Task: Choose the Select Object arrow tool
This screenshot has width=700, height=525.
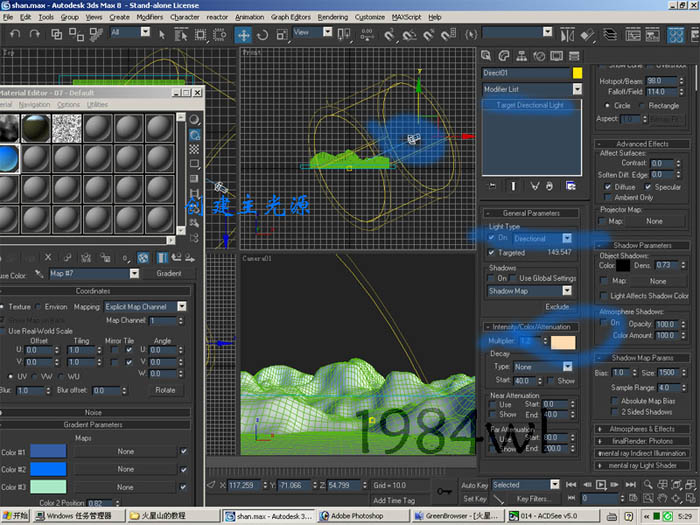Action: (162, 35)
